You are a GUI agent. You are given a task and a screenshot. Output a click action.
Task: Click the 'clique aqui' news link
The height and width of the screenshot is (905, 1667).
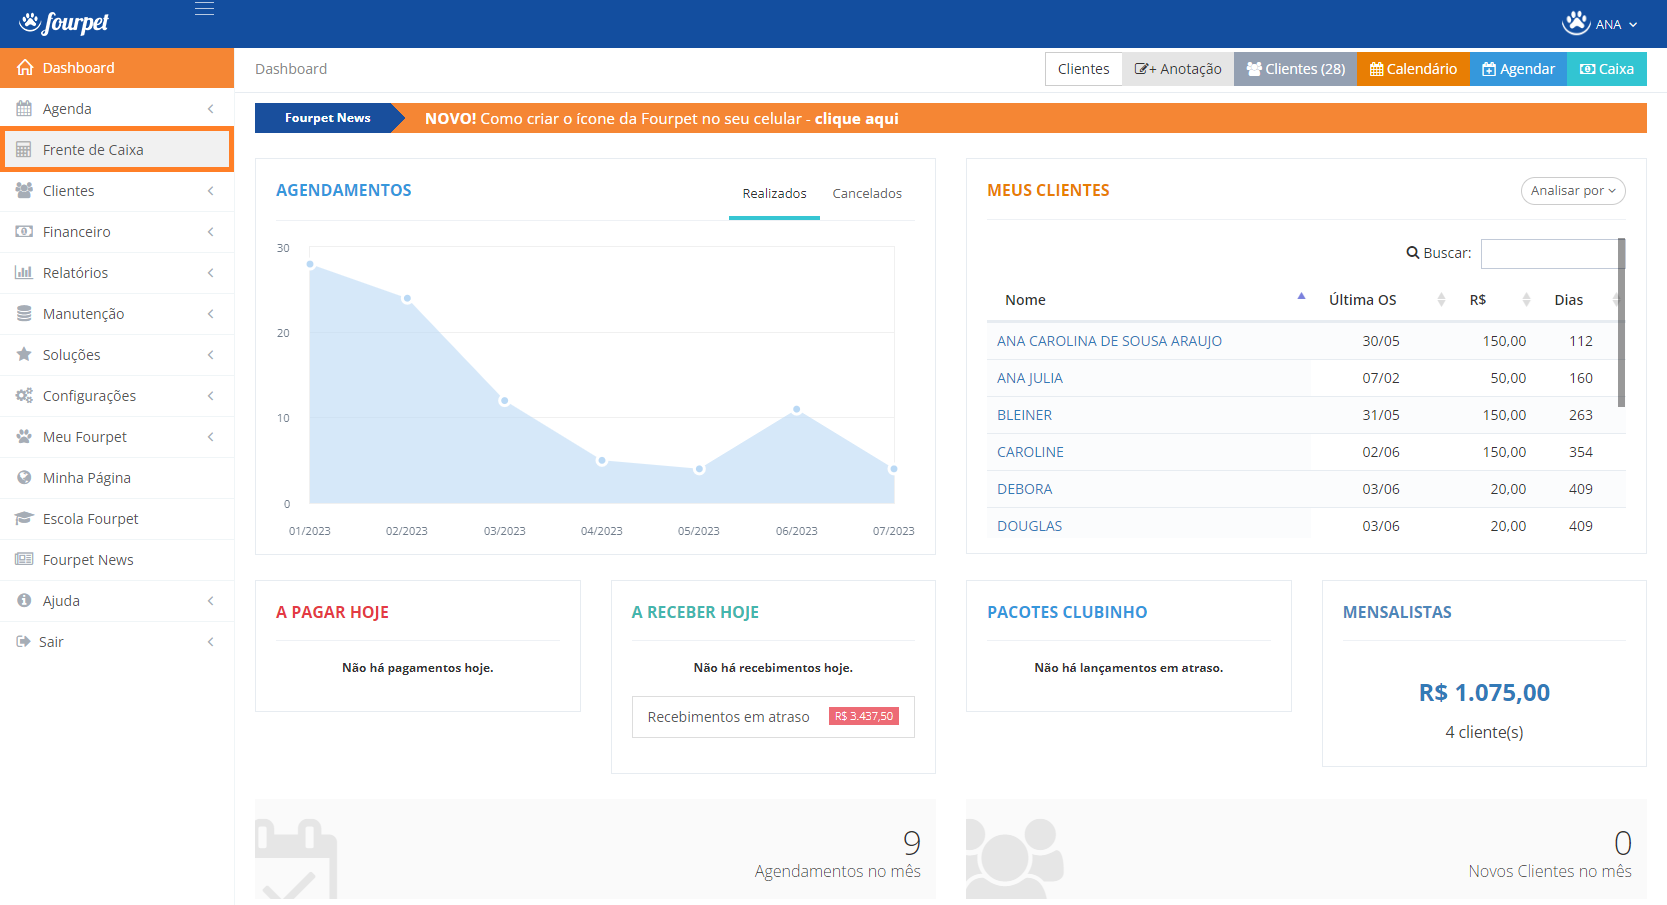(x=856, y=118)
